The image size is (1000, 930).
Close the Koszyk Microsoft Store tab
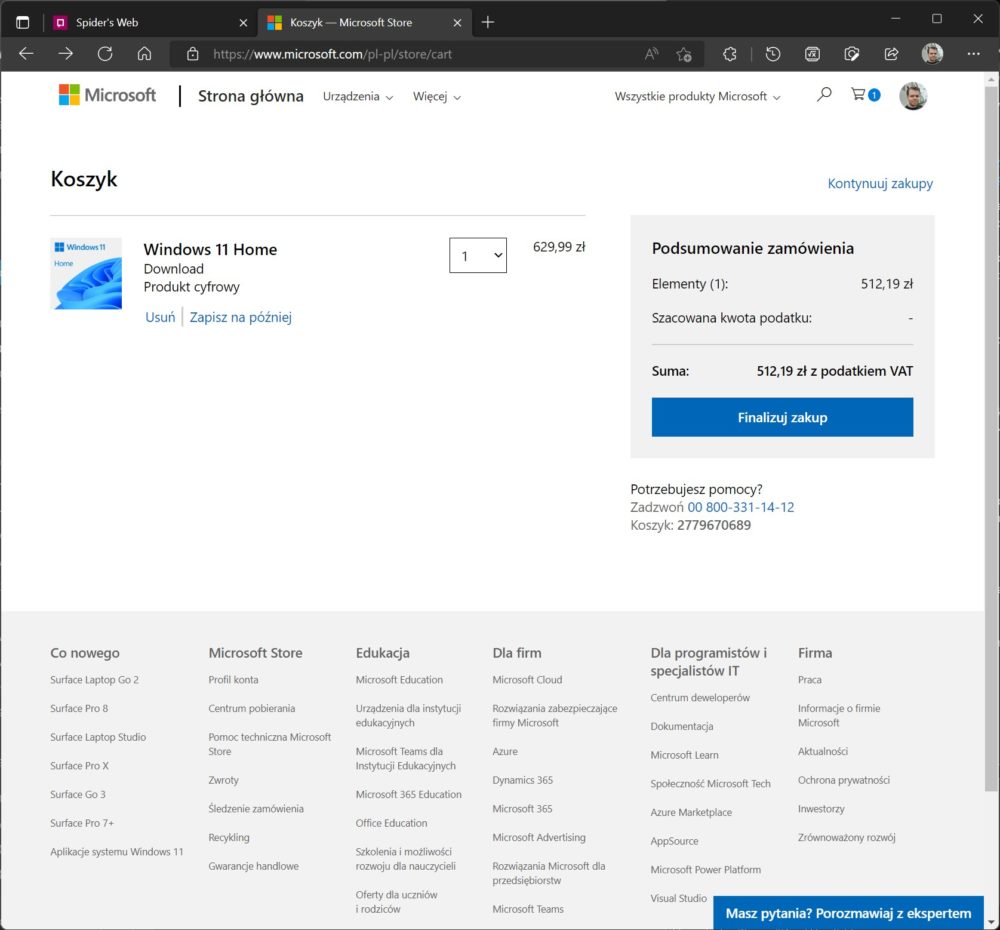[457, 23]
